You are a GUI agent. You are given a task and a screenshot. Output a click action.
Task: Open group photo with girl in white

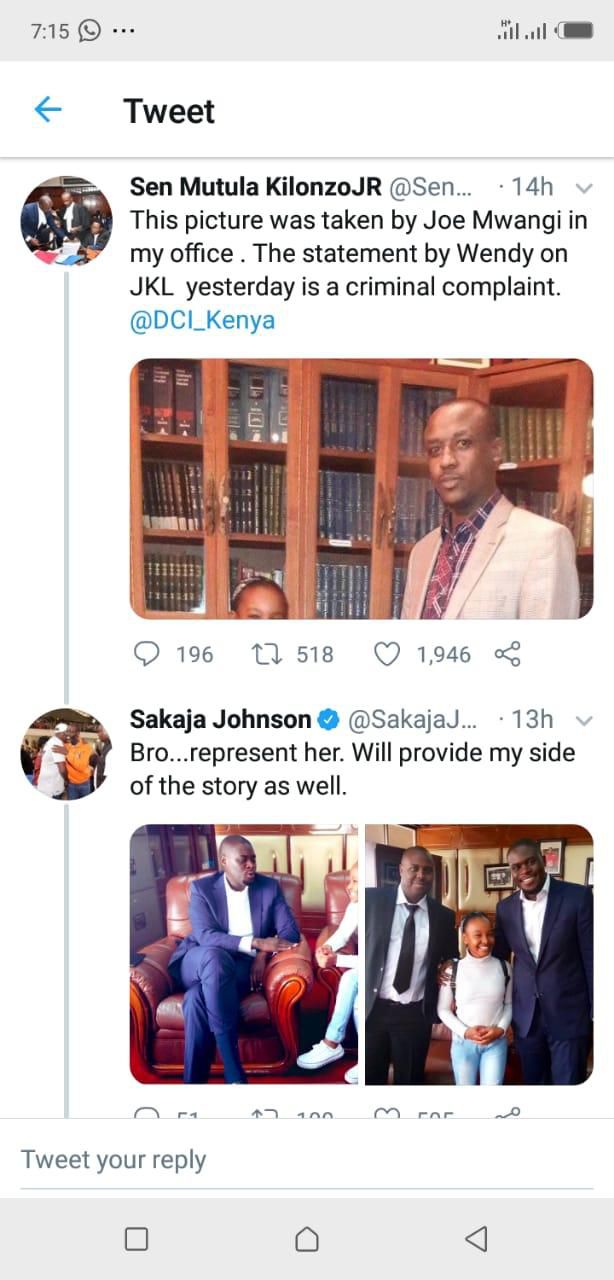click(479, 954)
